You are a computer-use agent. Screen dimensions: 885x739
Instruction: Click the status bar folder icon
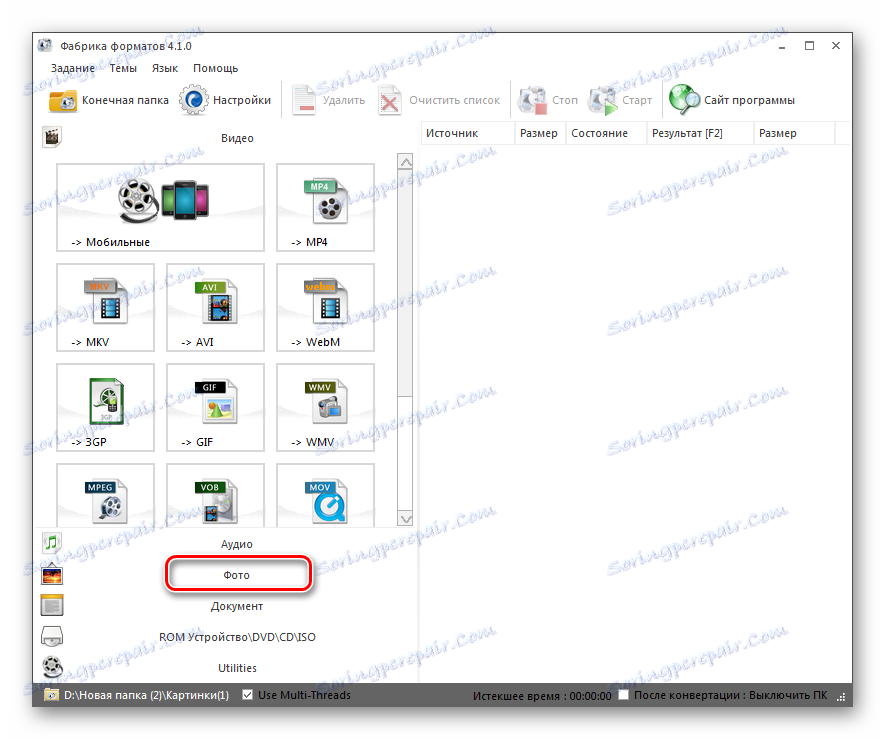point(51,695)
